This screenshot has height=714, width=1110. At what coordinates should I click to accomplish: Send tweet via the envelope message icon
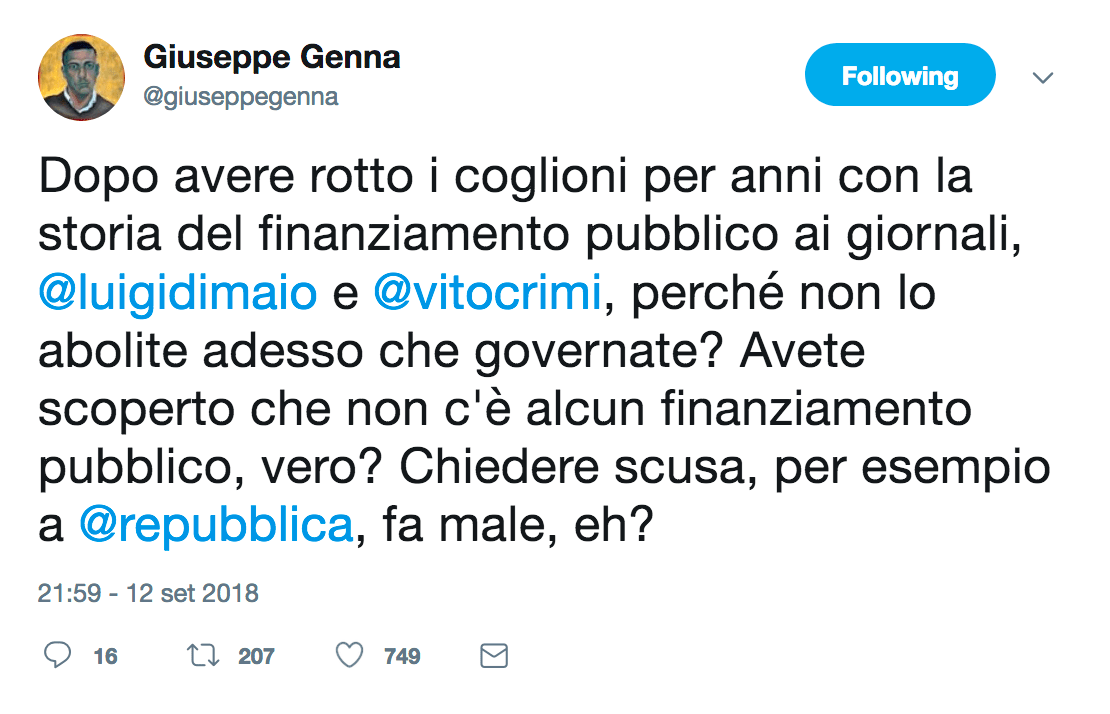(x=494, y=656)
